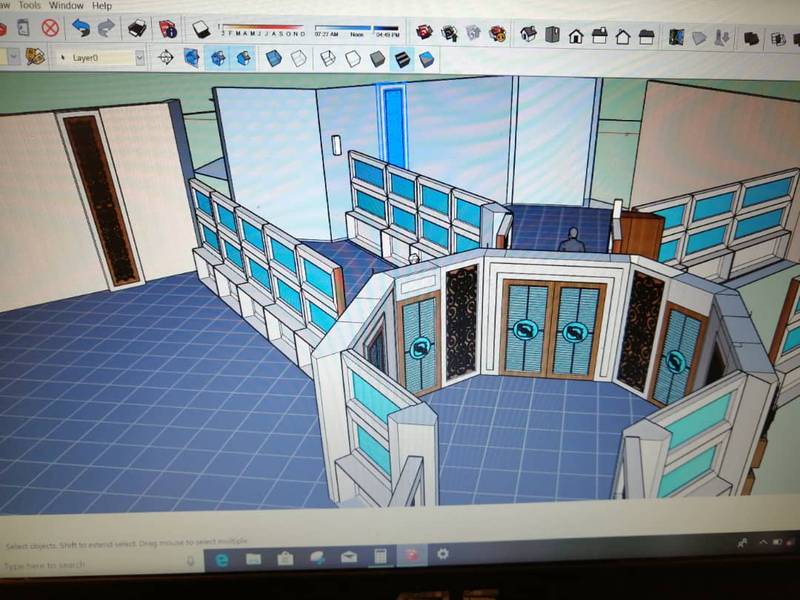Open the Help menu
Image resolution: width=800 pixels, height=600 pixels.
tap(103, 5)
